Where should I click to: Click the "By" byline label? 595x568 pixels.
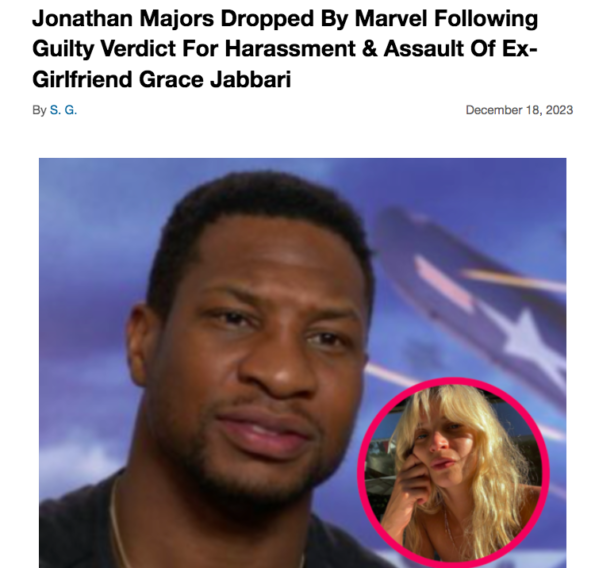tap(39, 110)
